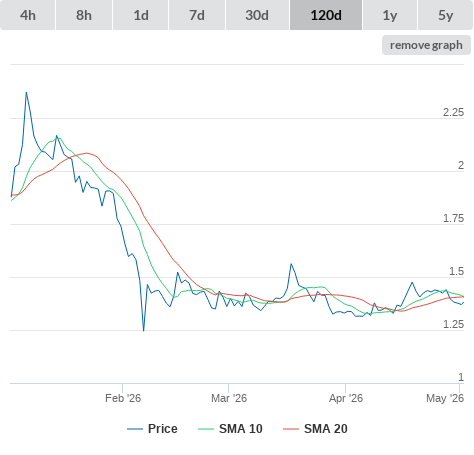Viewport: 474px width, 455px height.
Task: Click the blue Price line legend marker
Action: (x=135, y=429)
